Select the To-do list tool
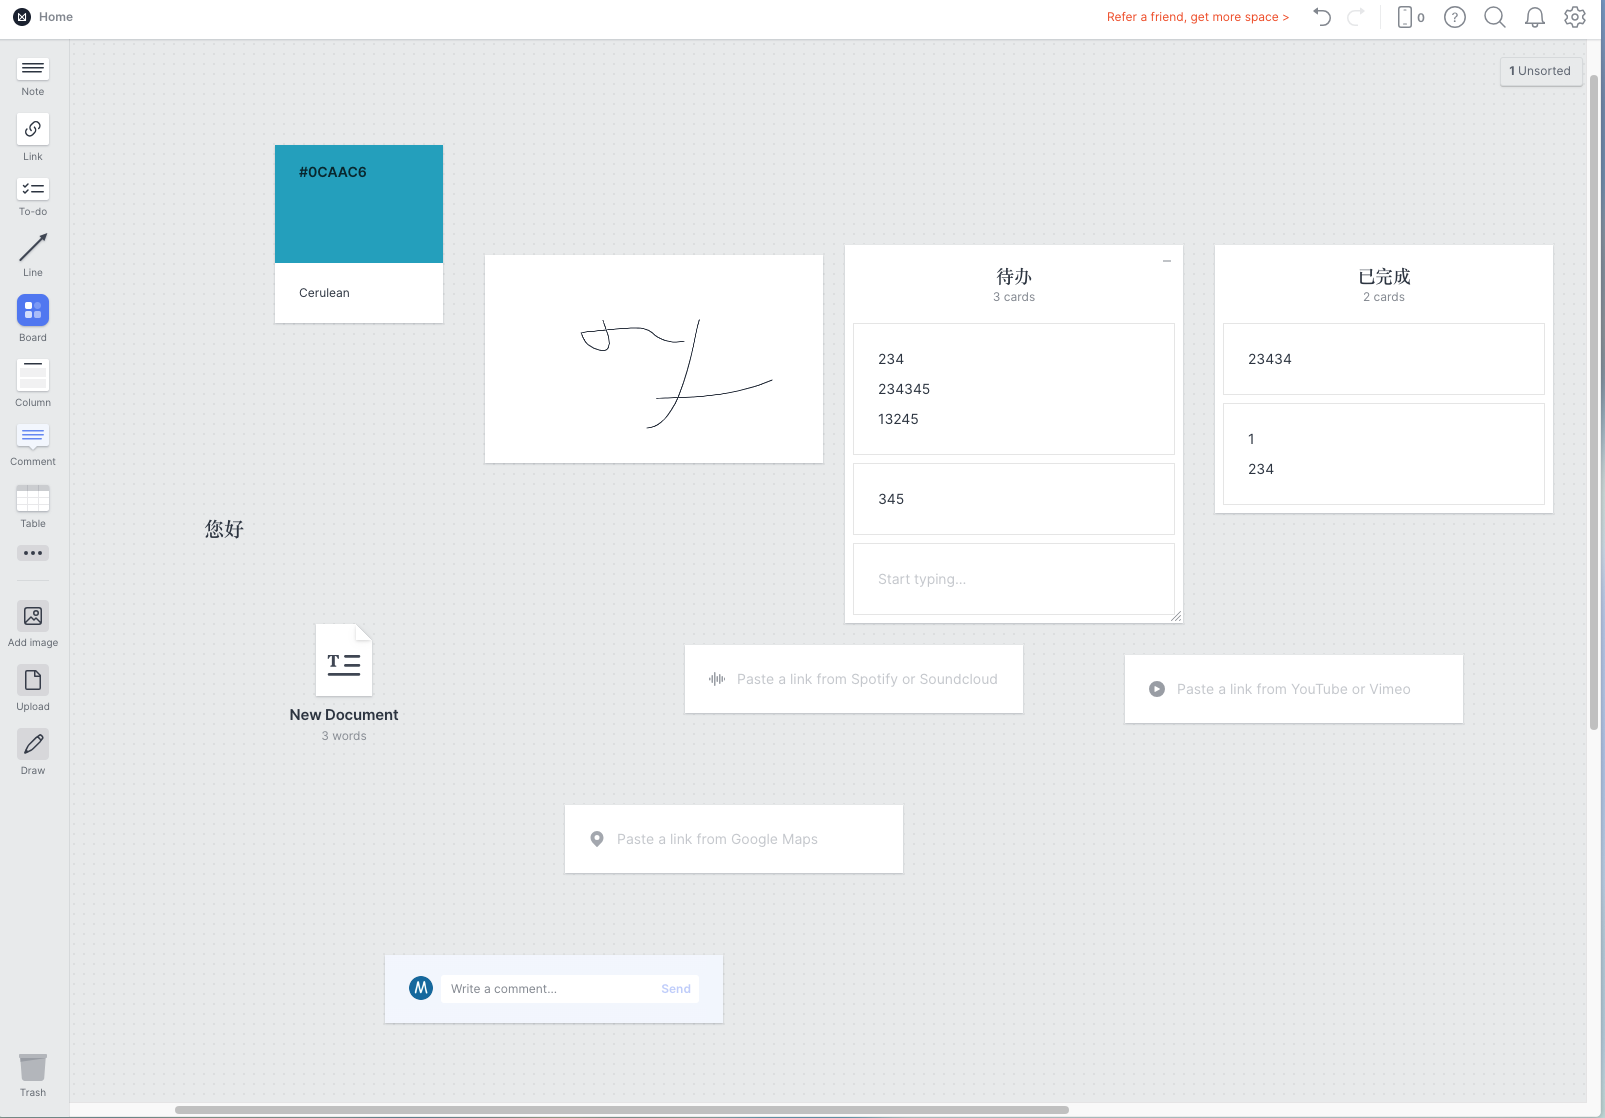The height and width of the screenshot is (1118, 1605). click(33, 190)
